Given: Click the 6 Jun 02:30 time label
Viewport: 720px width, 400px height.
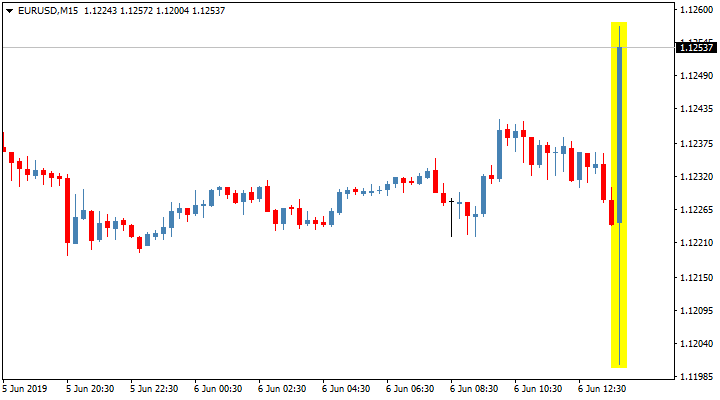Looking at the screenshot, I should tap(282, 389).
